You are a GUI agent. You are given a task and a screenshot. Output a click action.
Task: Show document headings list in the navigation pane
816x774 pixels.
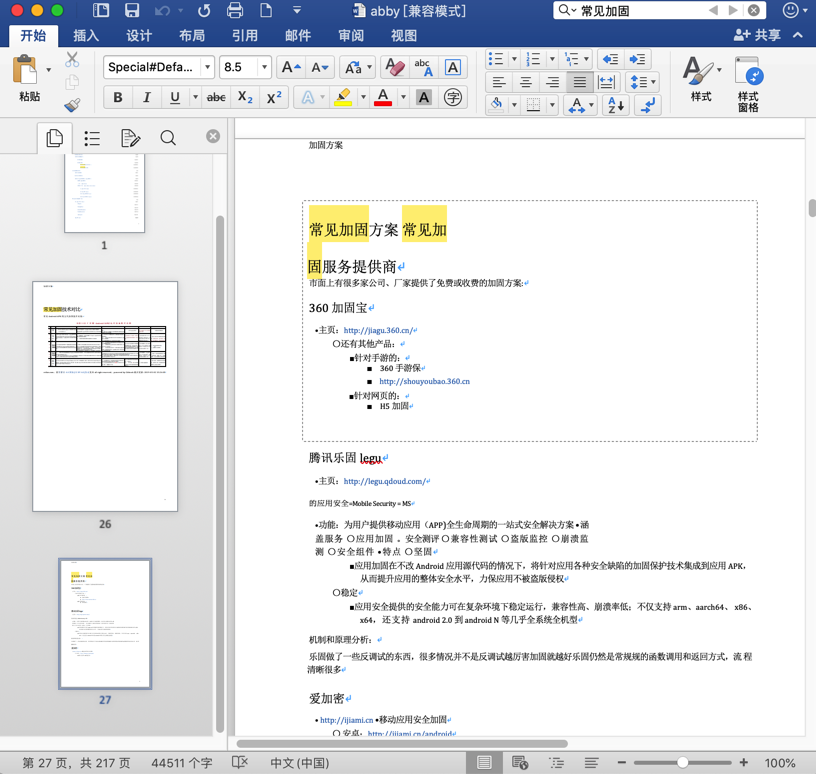92,138
